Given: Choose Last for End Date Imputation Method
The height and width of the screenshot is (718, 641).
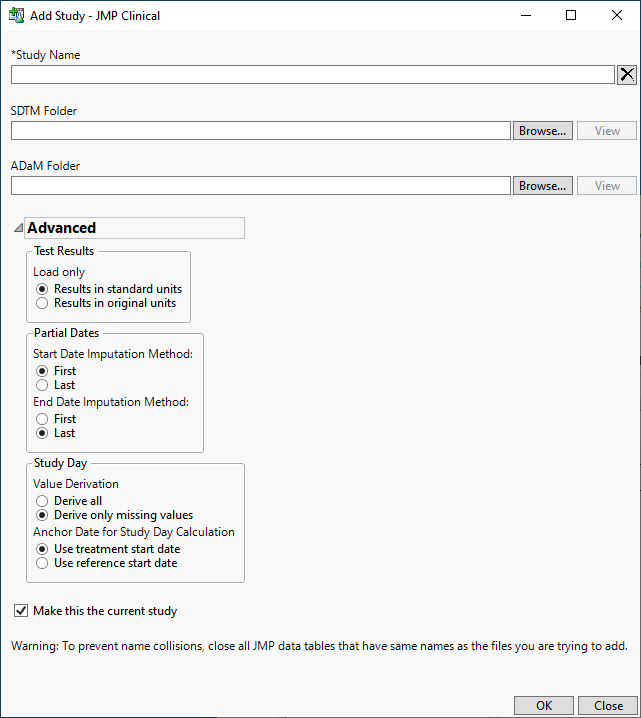Looking at the screenshot, I should click(x=42, y=433).
